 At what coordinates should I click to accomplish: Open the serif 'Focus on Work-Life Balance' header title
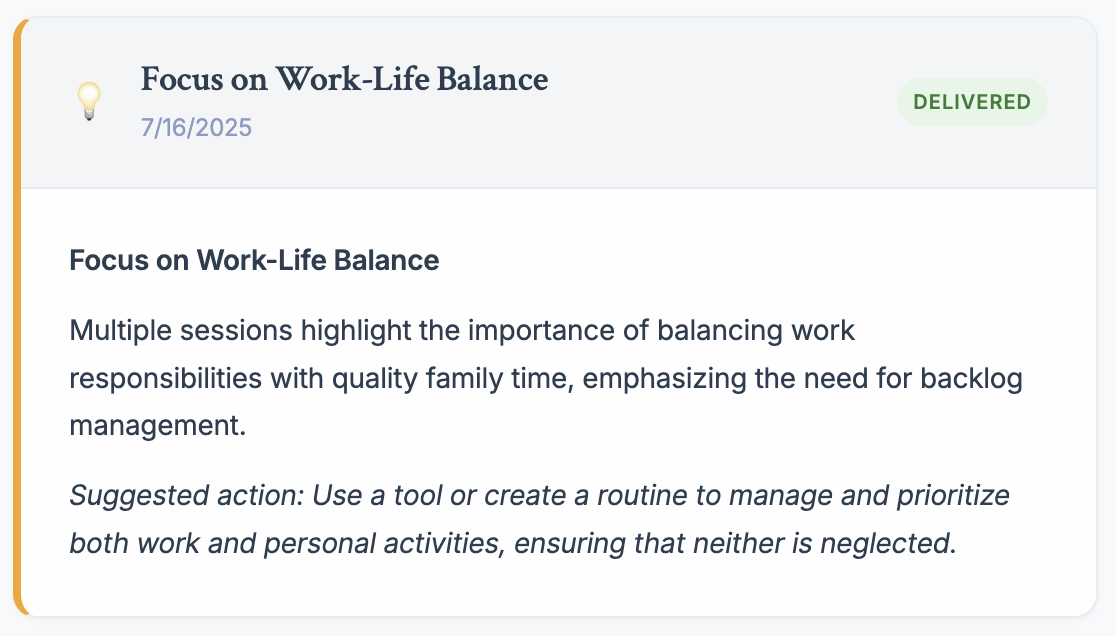(x=344, y=79)
